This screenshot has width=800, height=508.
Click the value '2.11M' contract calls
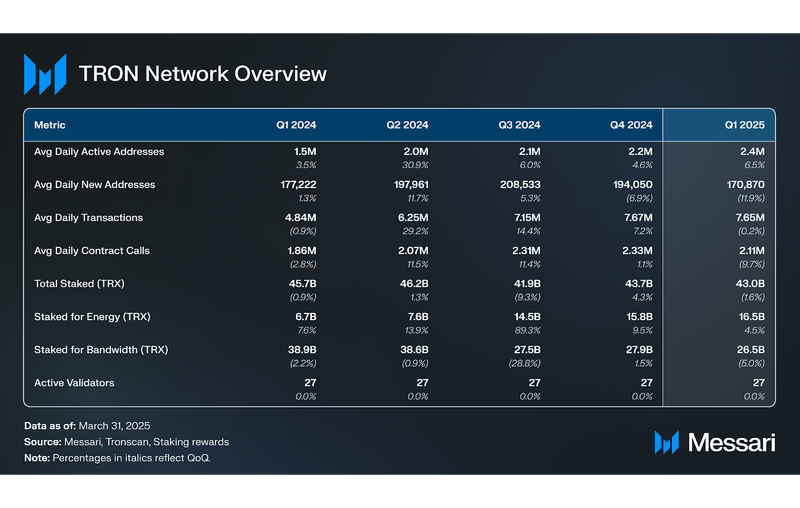(752, 251)
